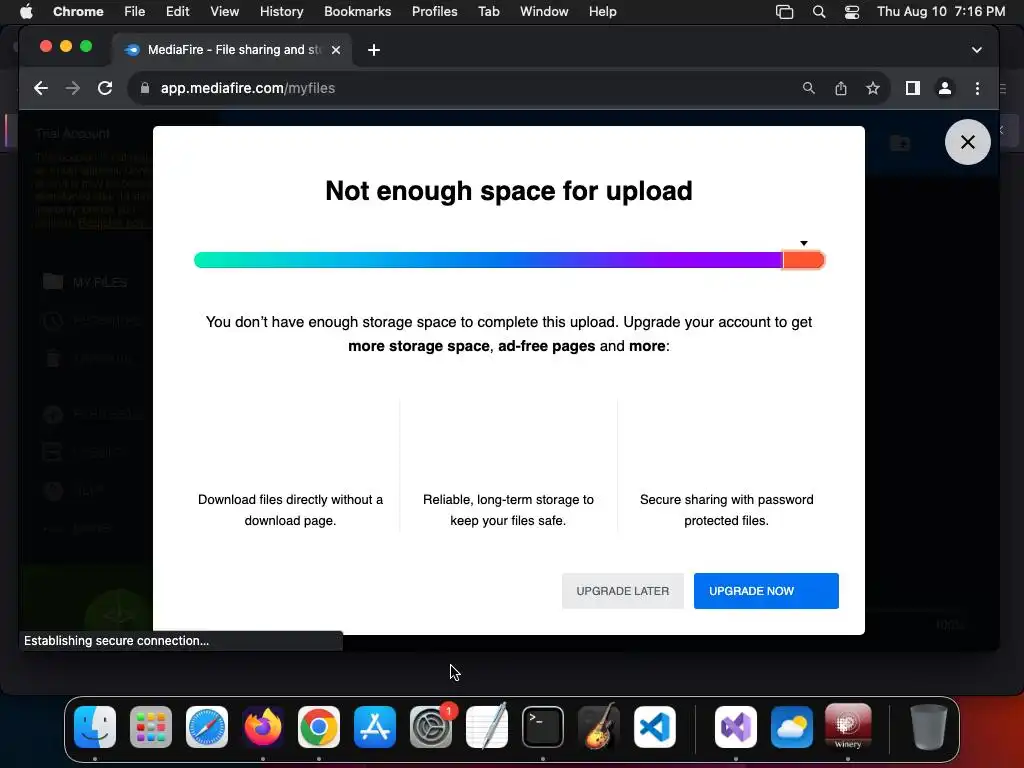Viewport: 1024px width, 768px height.
Task: Open System Settings from the Dock
Action: click(431, 726)
